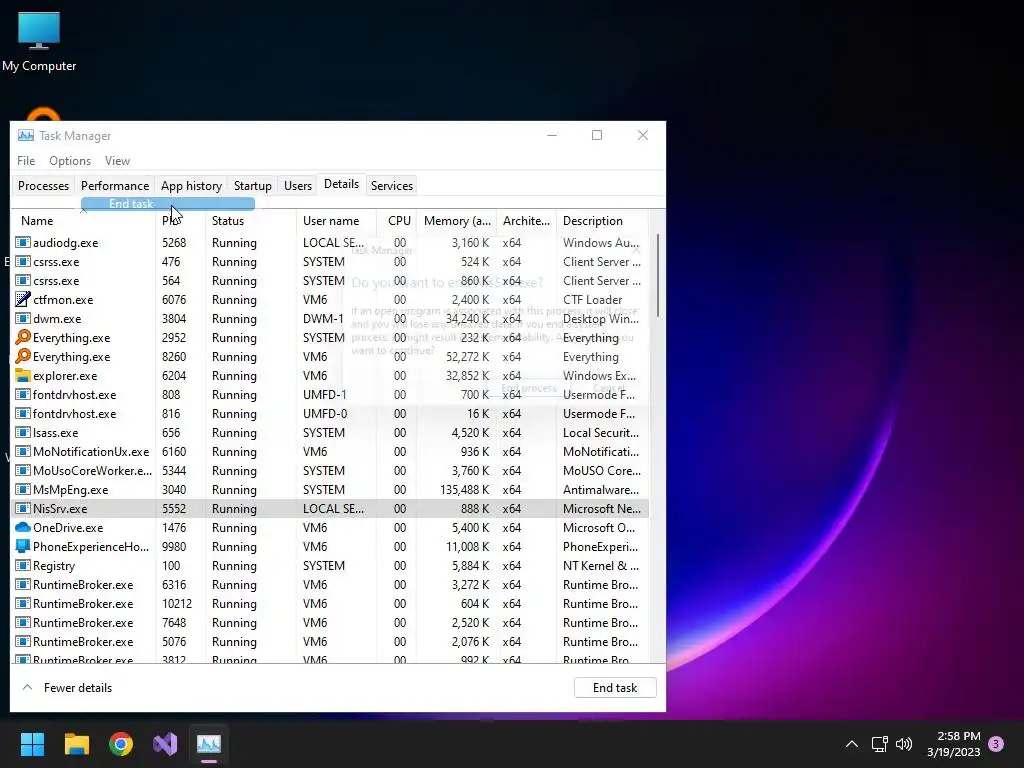Switch to the Users tab

[x=298, y=186]
